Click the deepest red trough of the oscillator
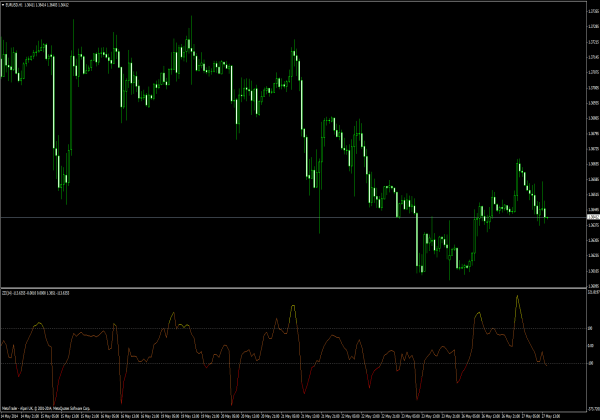 pos(232,402)
